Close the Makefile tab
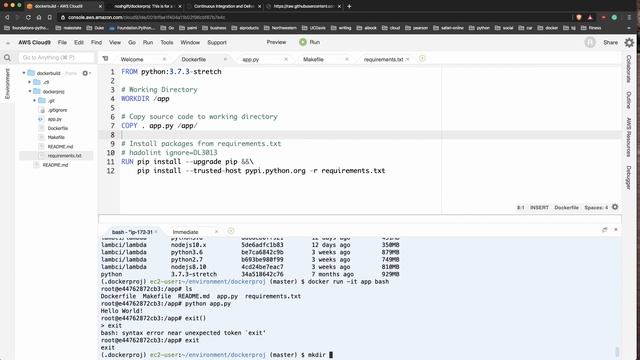 point(347,59)
